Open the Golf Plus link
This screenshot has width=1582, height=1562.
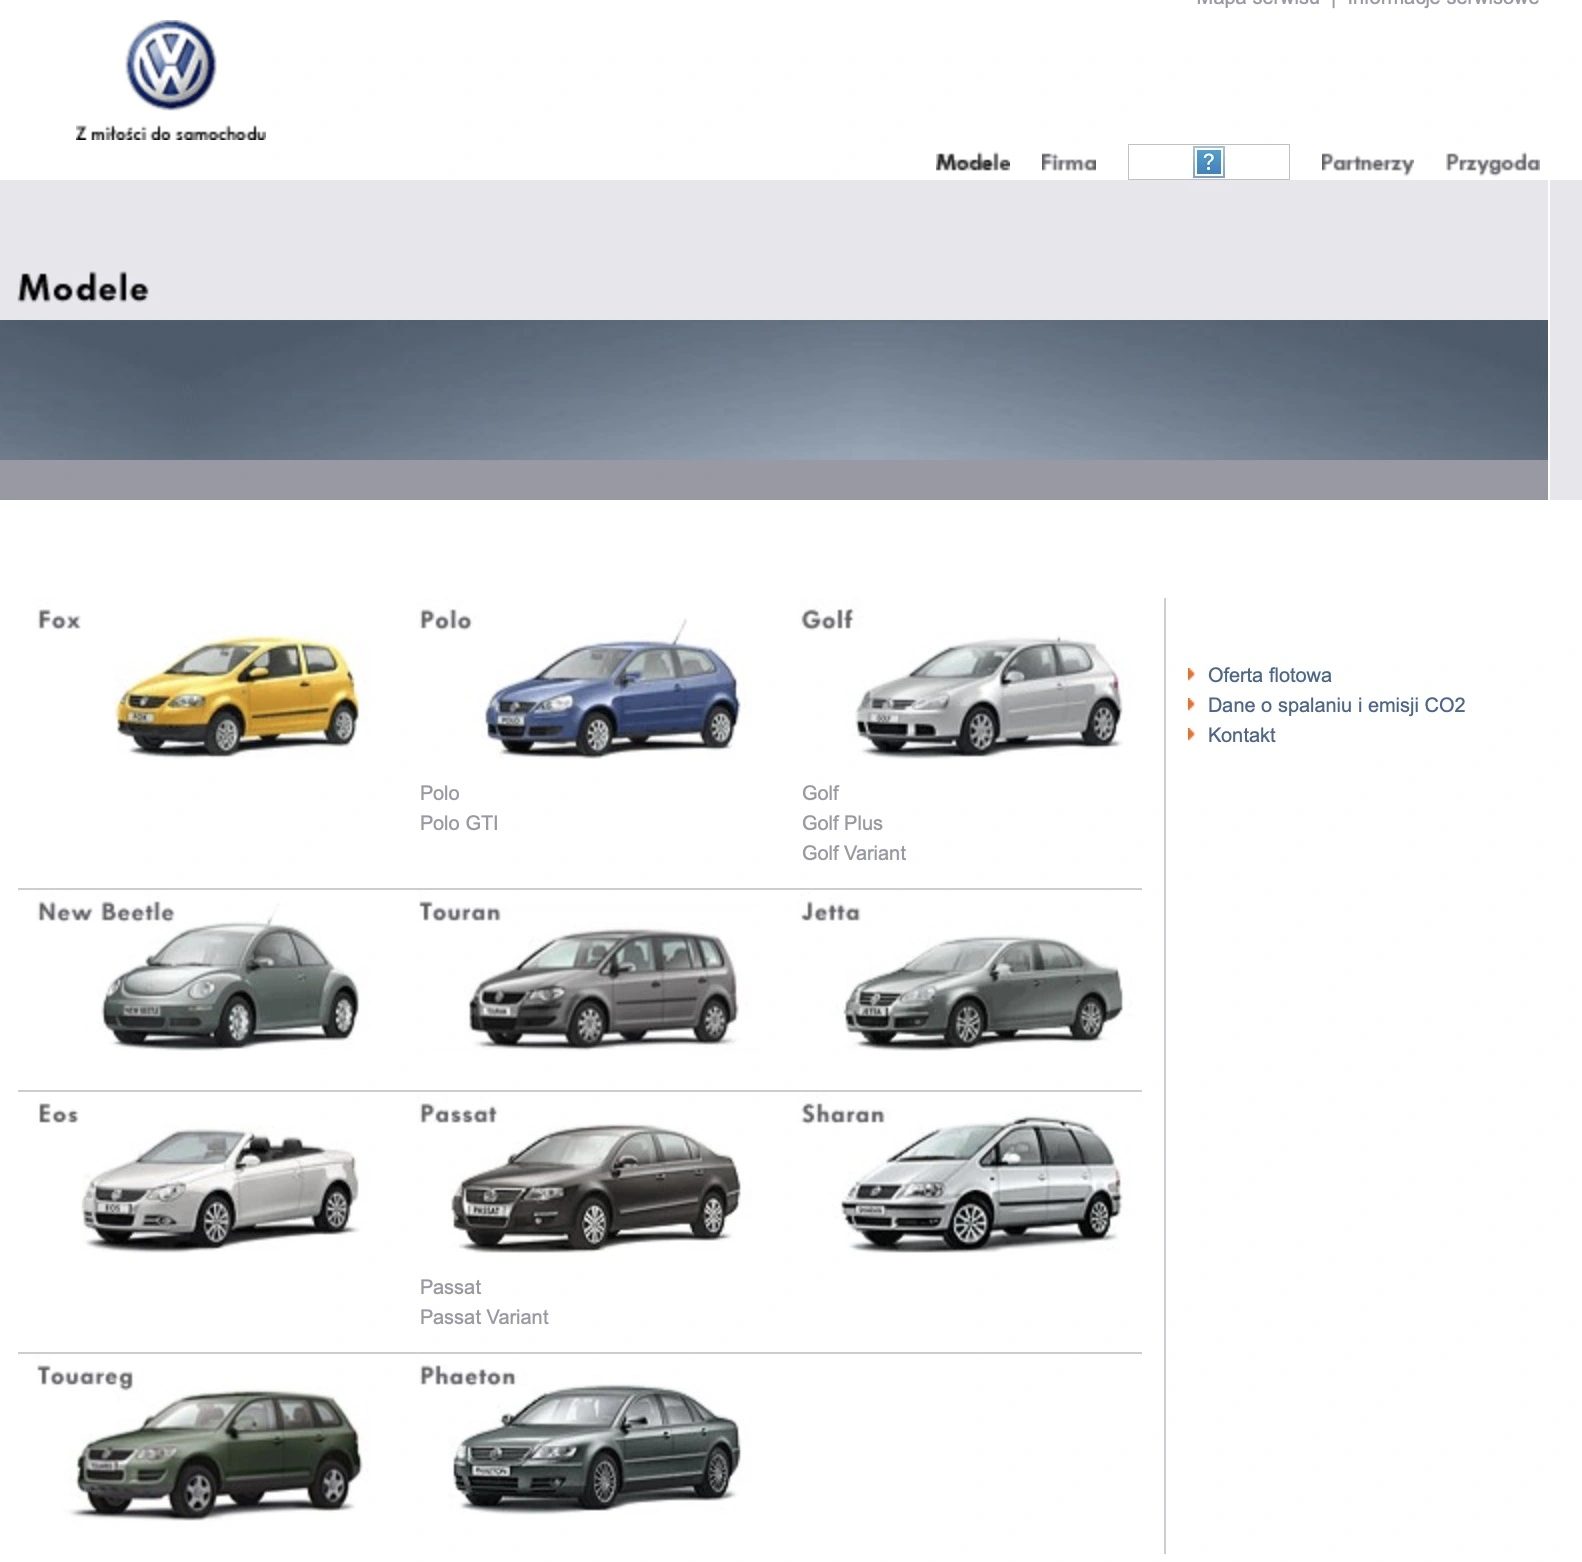(842, 823)
